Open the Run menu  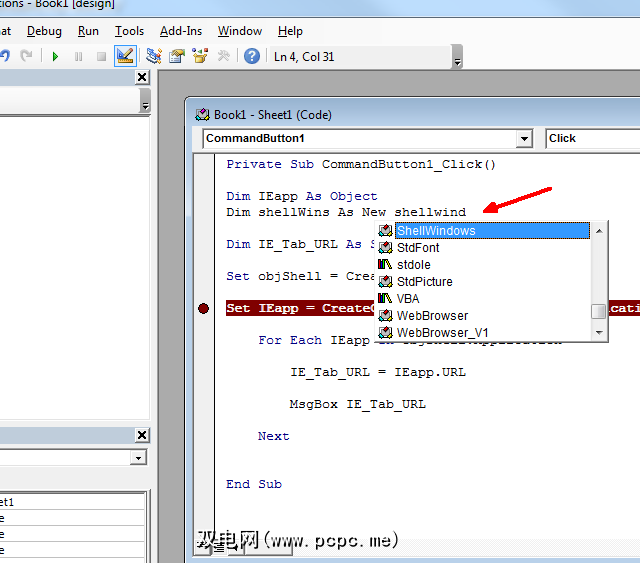click(x=88, y=31)
